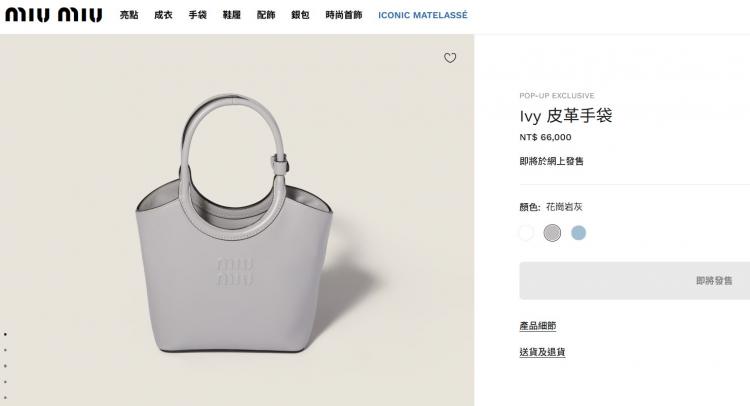Select the granite grey color swatch
The width and height of the screenshot is (750, 406).
(x=552, y=233)
